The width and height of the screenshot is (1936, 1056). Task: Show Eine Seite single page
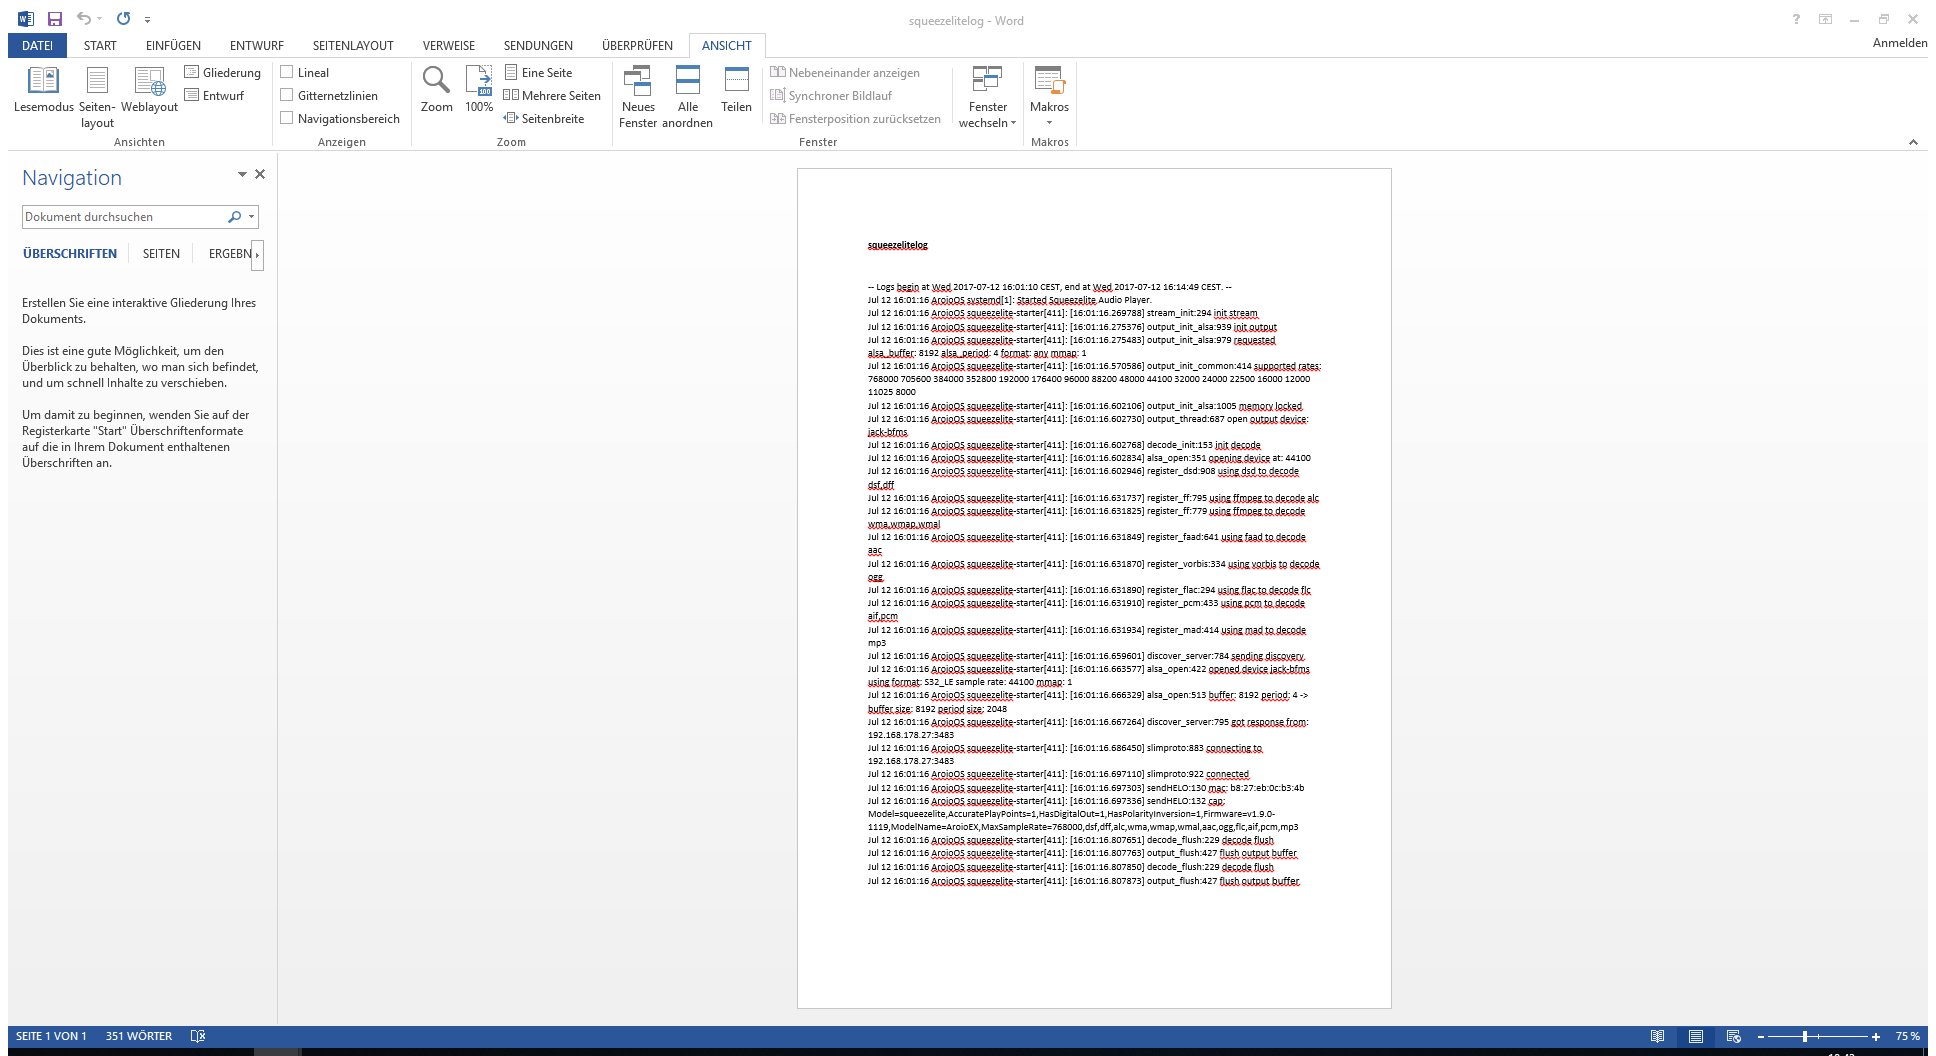click(x=538, y=72)
